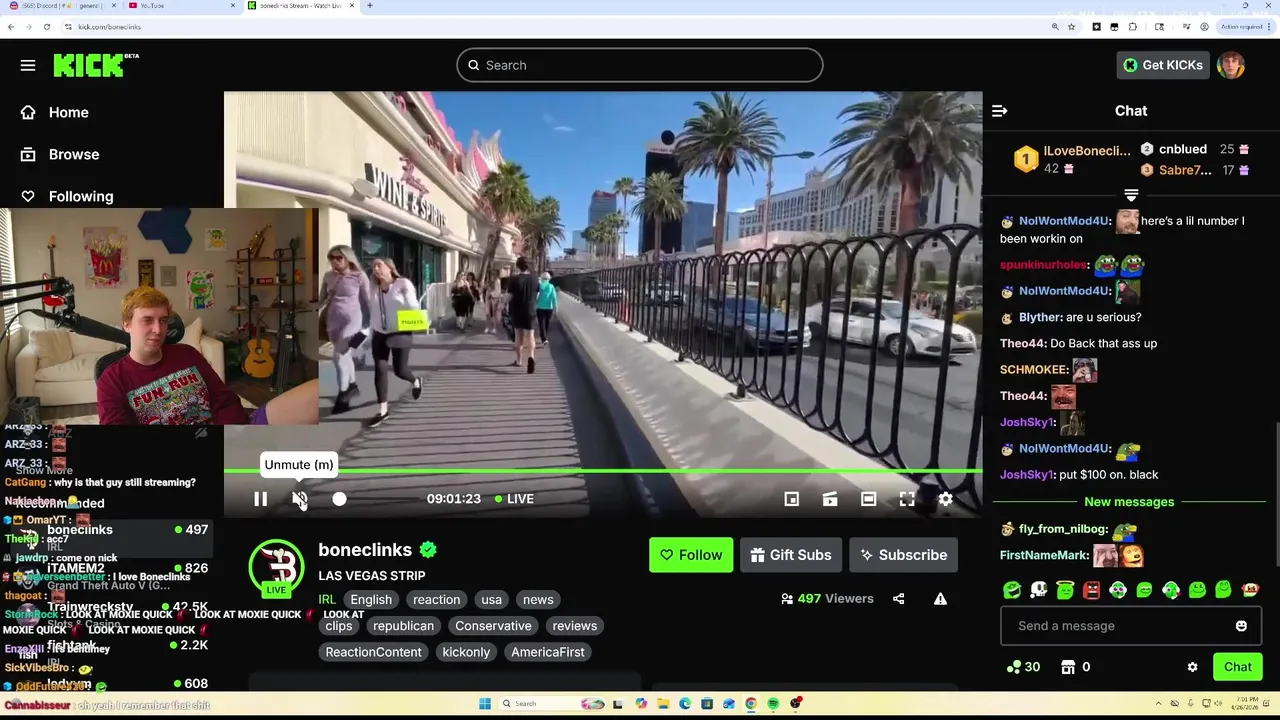Select the English tag

[371, 600]
